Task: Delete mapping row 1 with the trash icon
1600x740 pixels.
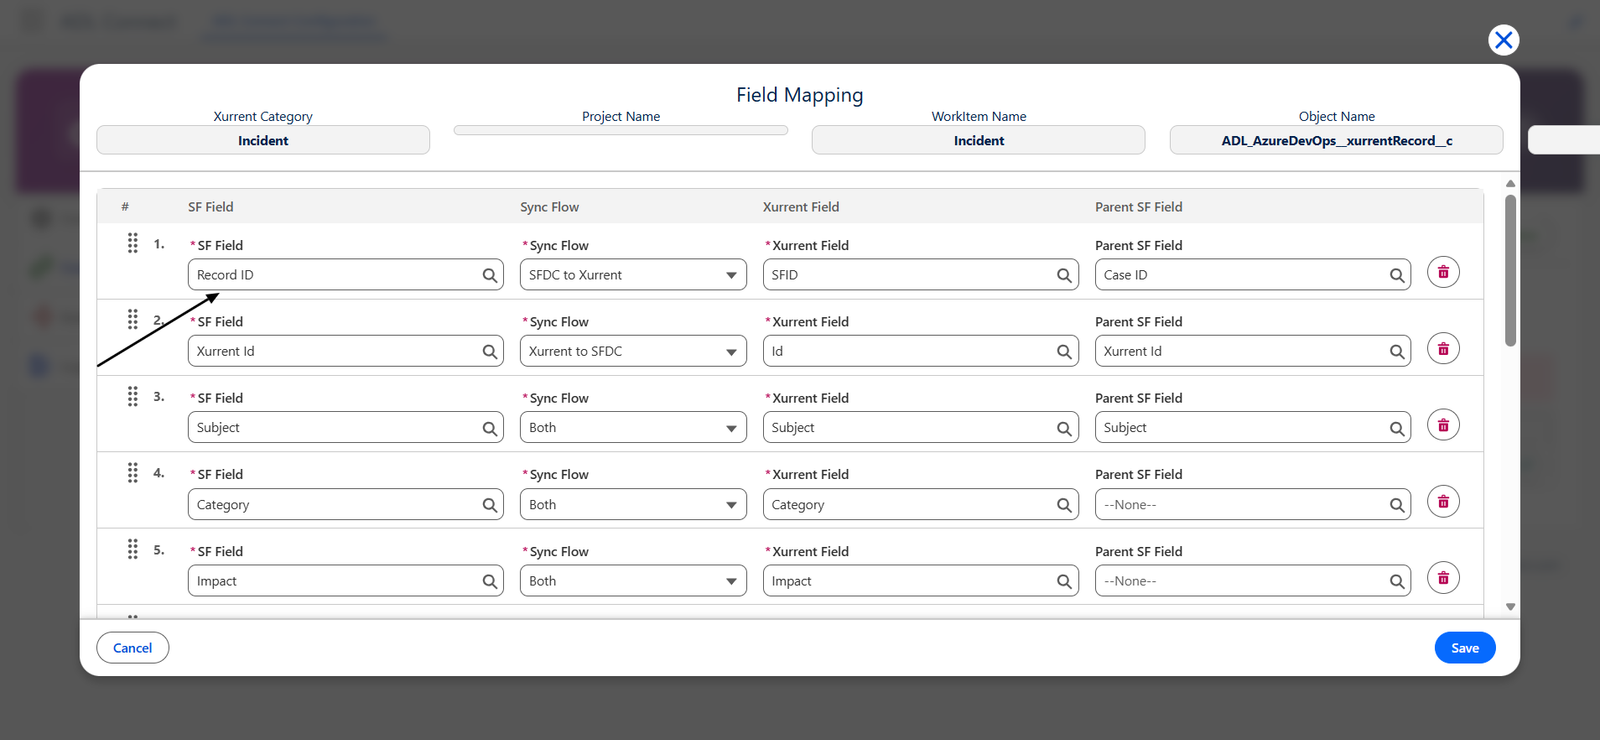Action: pyautogui.click(x=1443, y=272)
